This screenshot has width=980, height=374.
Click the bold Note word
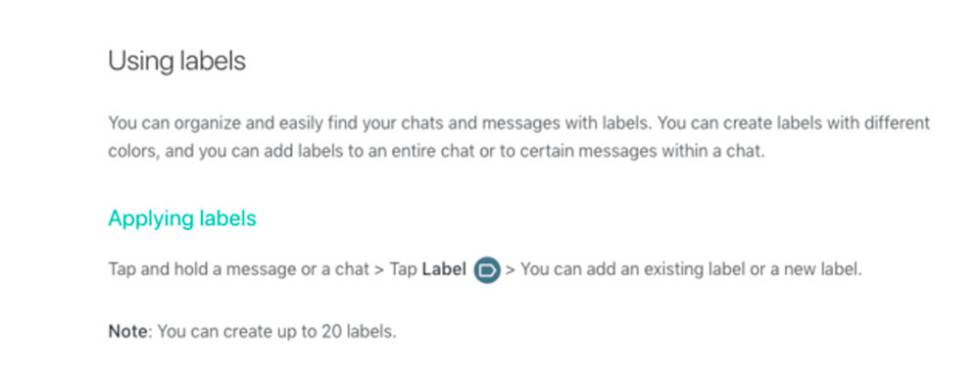[x=129, y=331]
